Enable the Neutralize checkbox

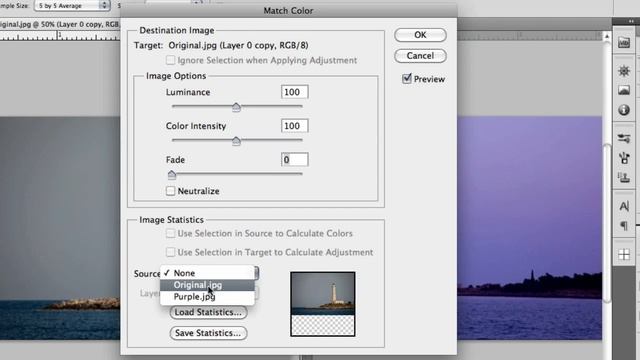tap(170, 191)
